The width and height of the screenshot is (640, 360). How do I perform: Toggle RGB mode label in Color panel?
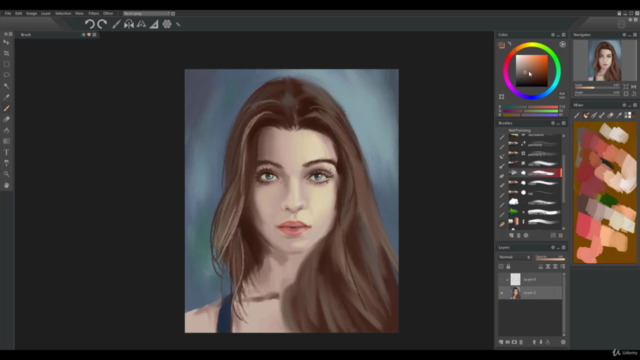click(562, 93)
